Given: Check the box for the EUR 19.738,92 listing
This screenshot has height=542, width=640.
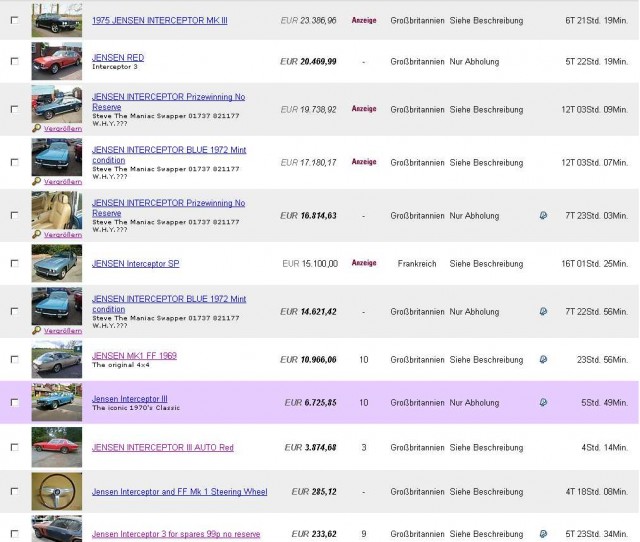Looking at the screenshot, I should [15, 109].
